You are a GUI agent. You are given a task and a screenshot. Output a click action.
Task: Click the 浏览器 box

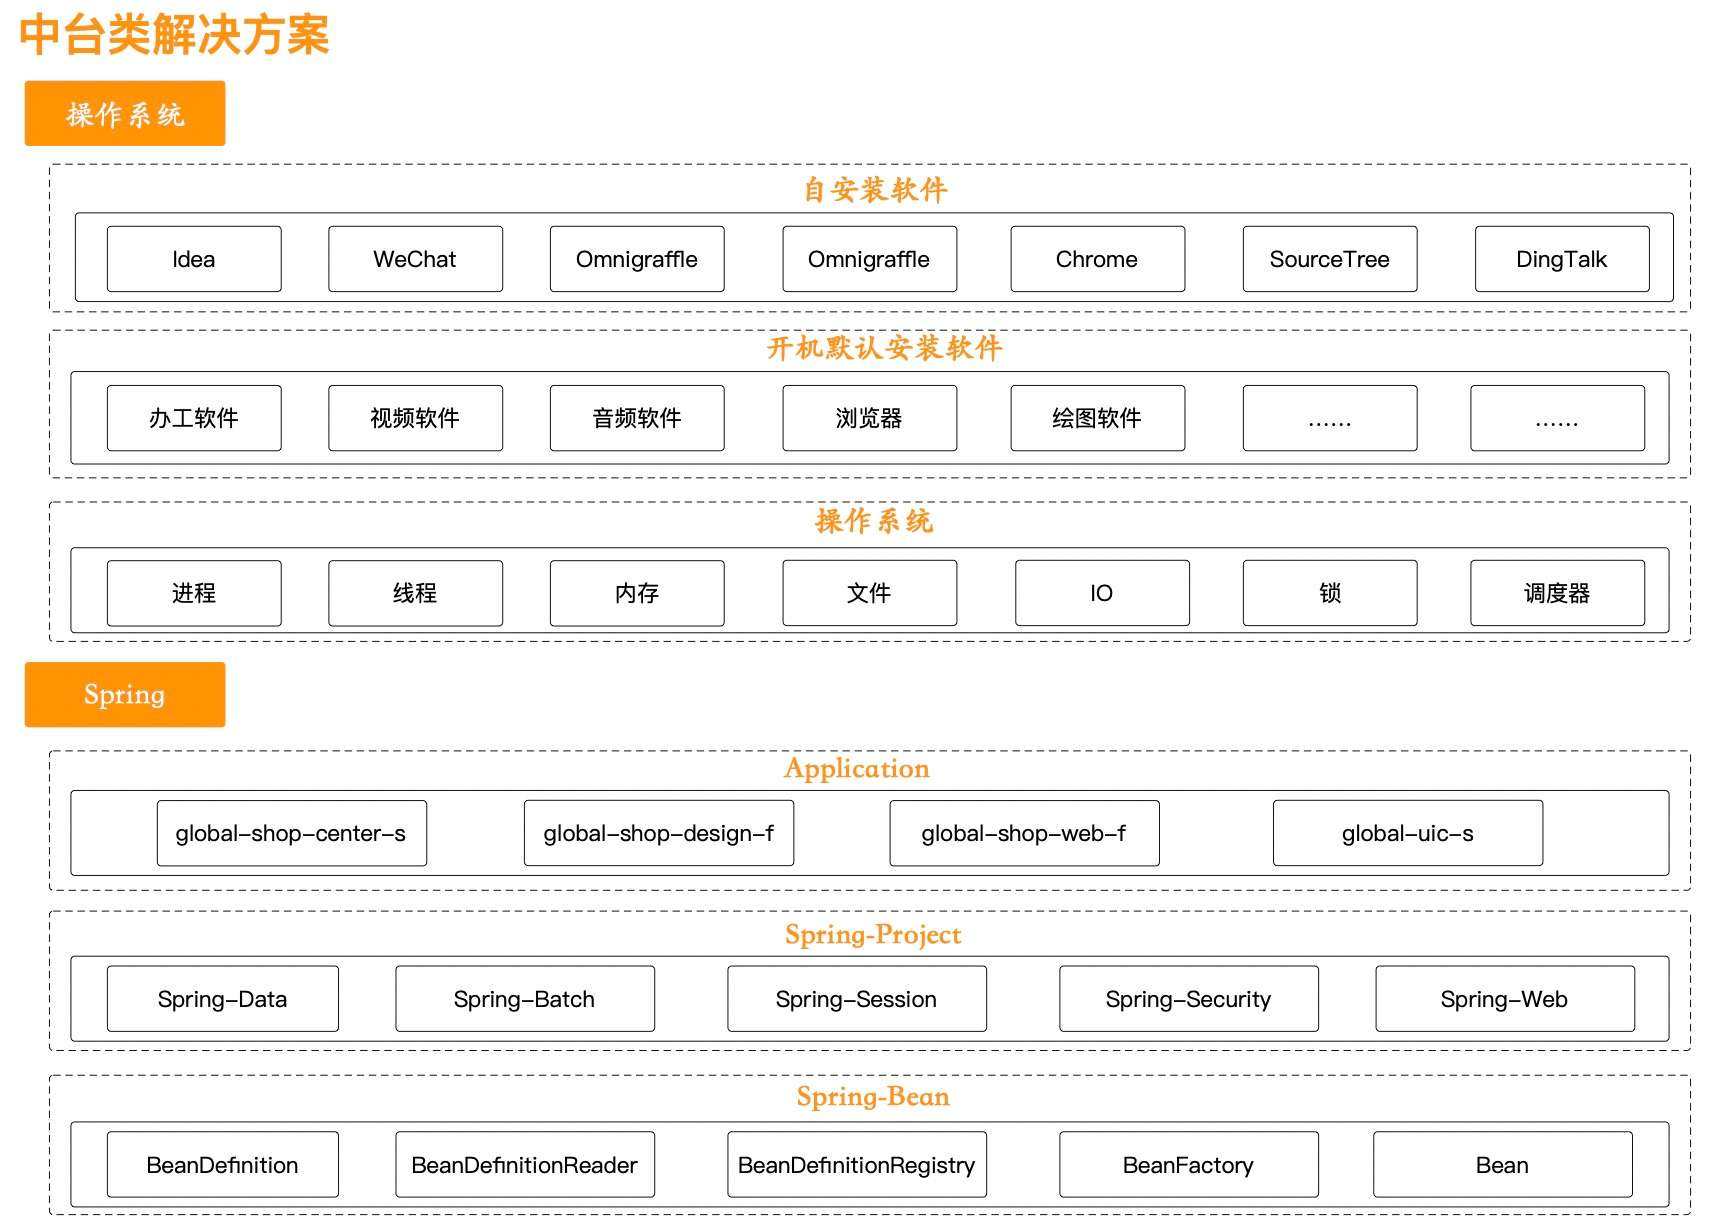(x=869, y=418)
